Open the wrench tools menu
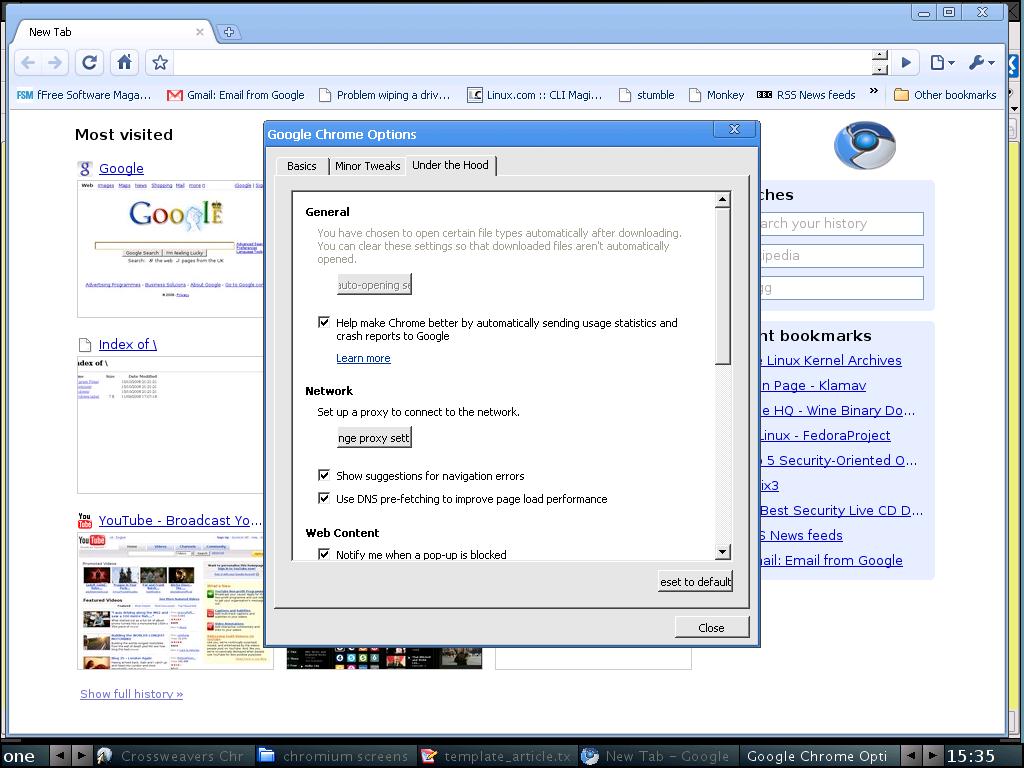The height and width of the screenshot is (768, 1024). click(982, 63)
